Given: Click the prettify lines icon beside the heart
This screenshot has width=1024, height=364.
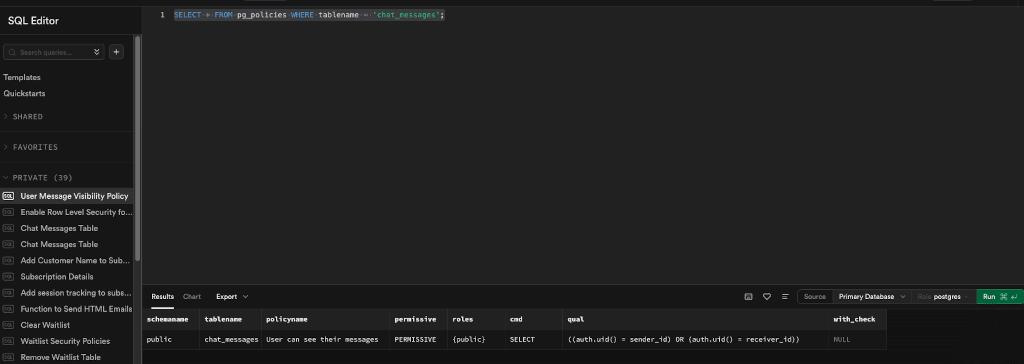Looking at the screenshot, I should click(785, 297).
